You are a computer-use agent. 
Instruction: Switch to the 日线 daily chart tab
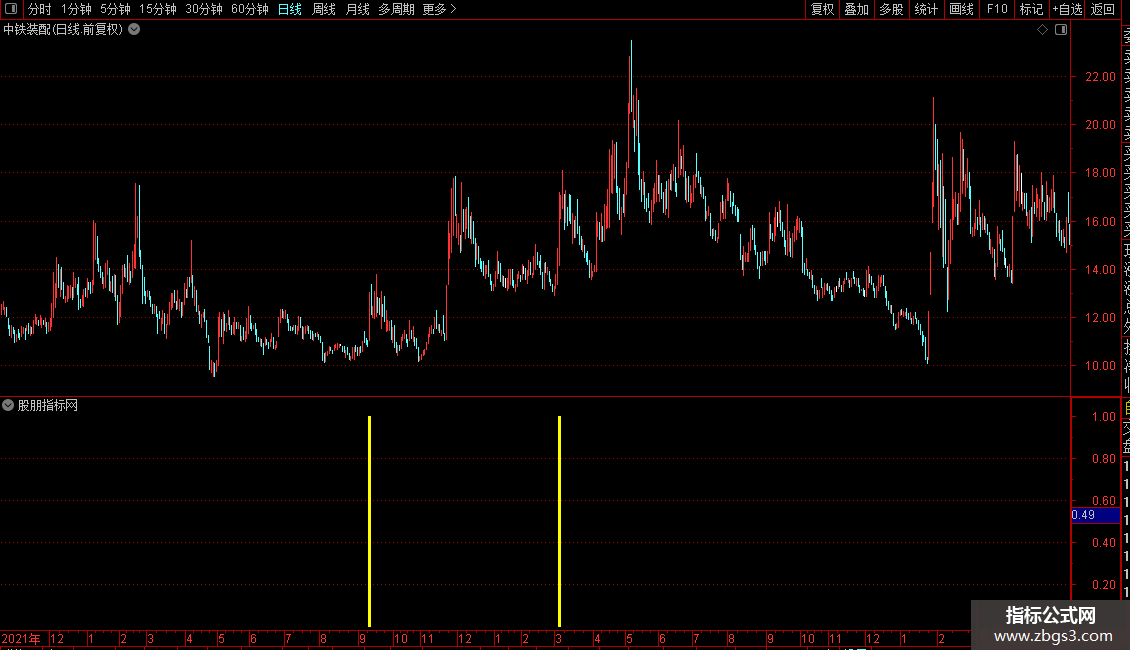pyautogui.click(x=290, y=9)
